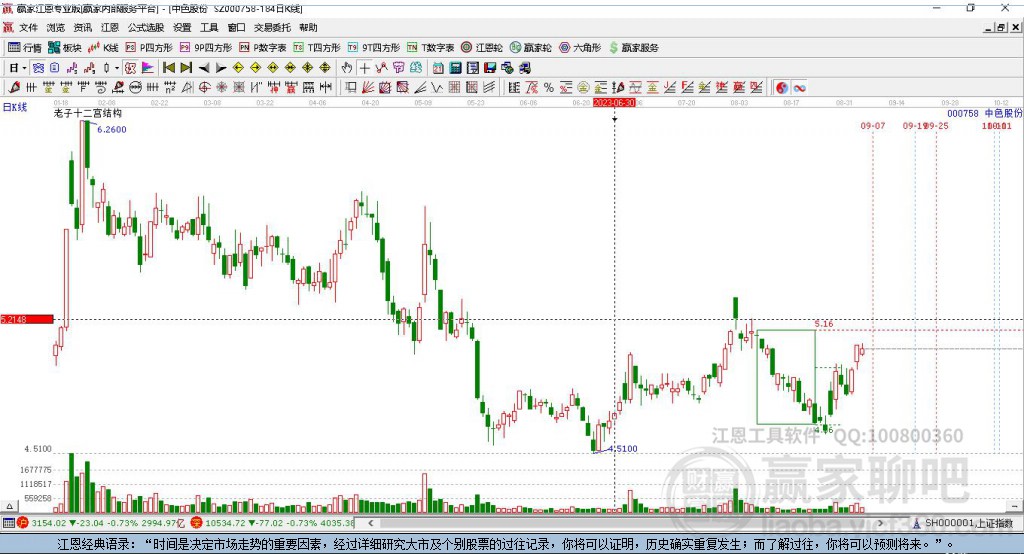1024x554 pixels.
Task: Switch to the K线 chart view
Action: [103, 48]
